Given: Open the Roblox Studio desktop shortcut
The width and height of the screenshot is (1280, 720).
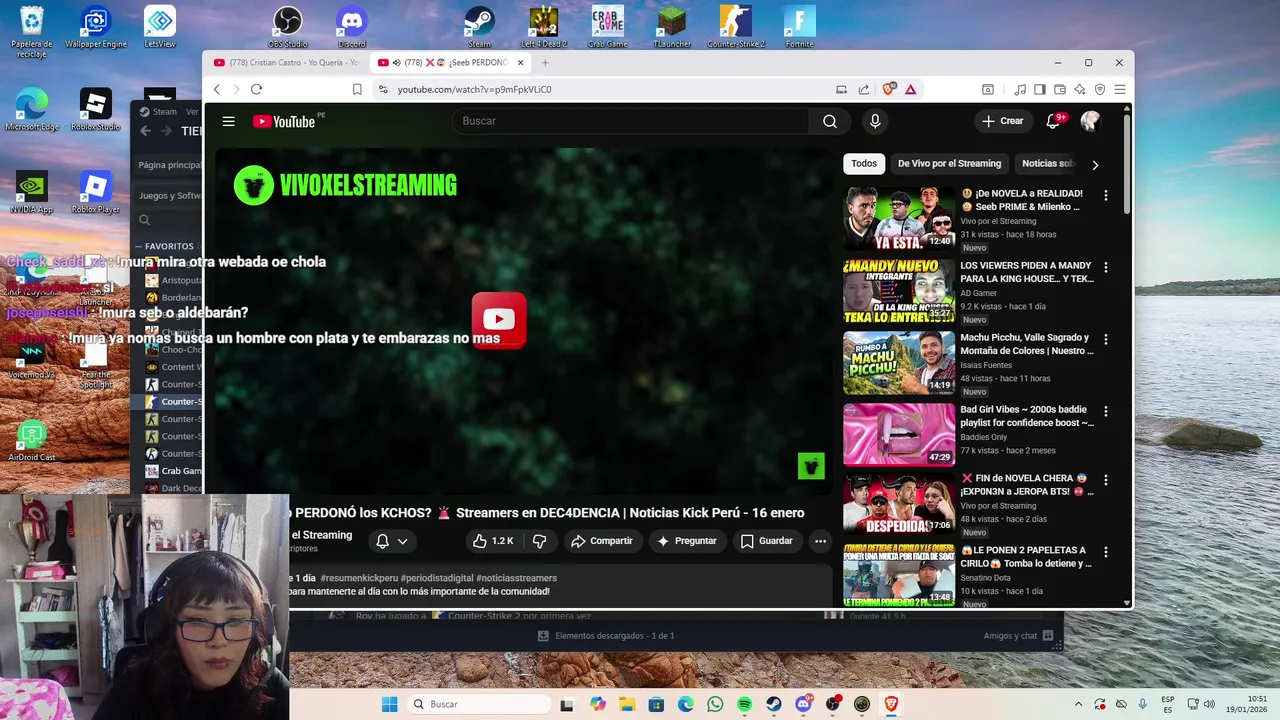Looking at the screenshot, I should [x=95, y=110].
